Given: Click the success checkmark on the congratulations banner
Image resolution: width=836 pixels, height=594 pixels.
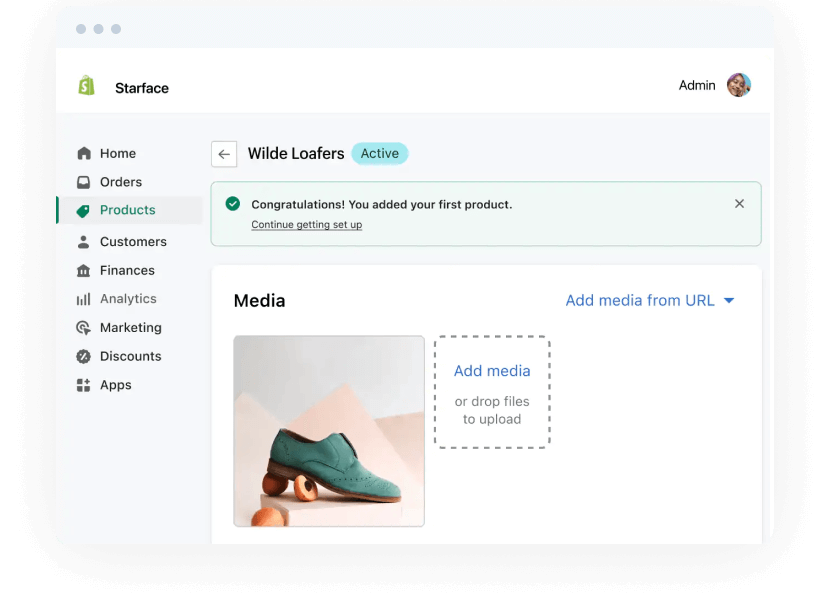Looking at the screenshot, I should (232, 203).
